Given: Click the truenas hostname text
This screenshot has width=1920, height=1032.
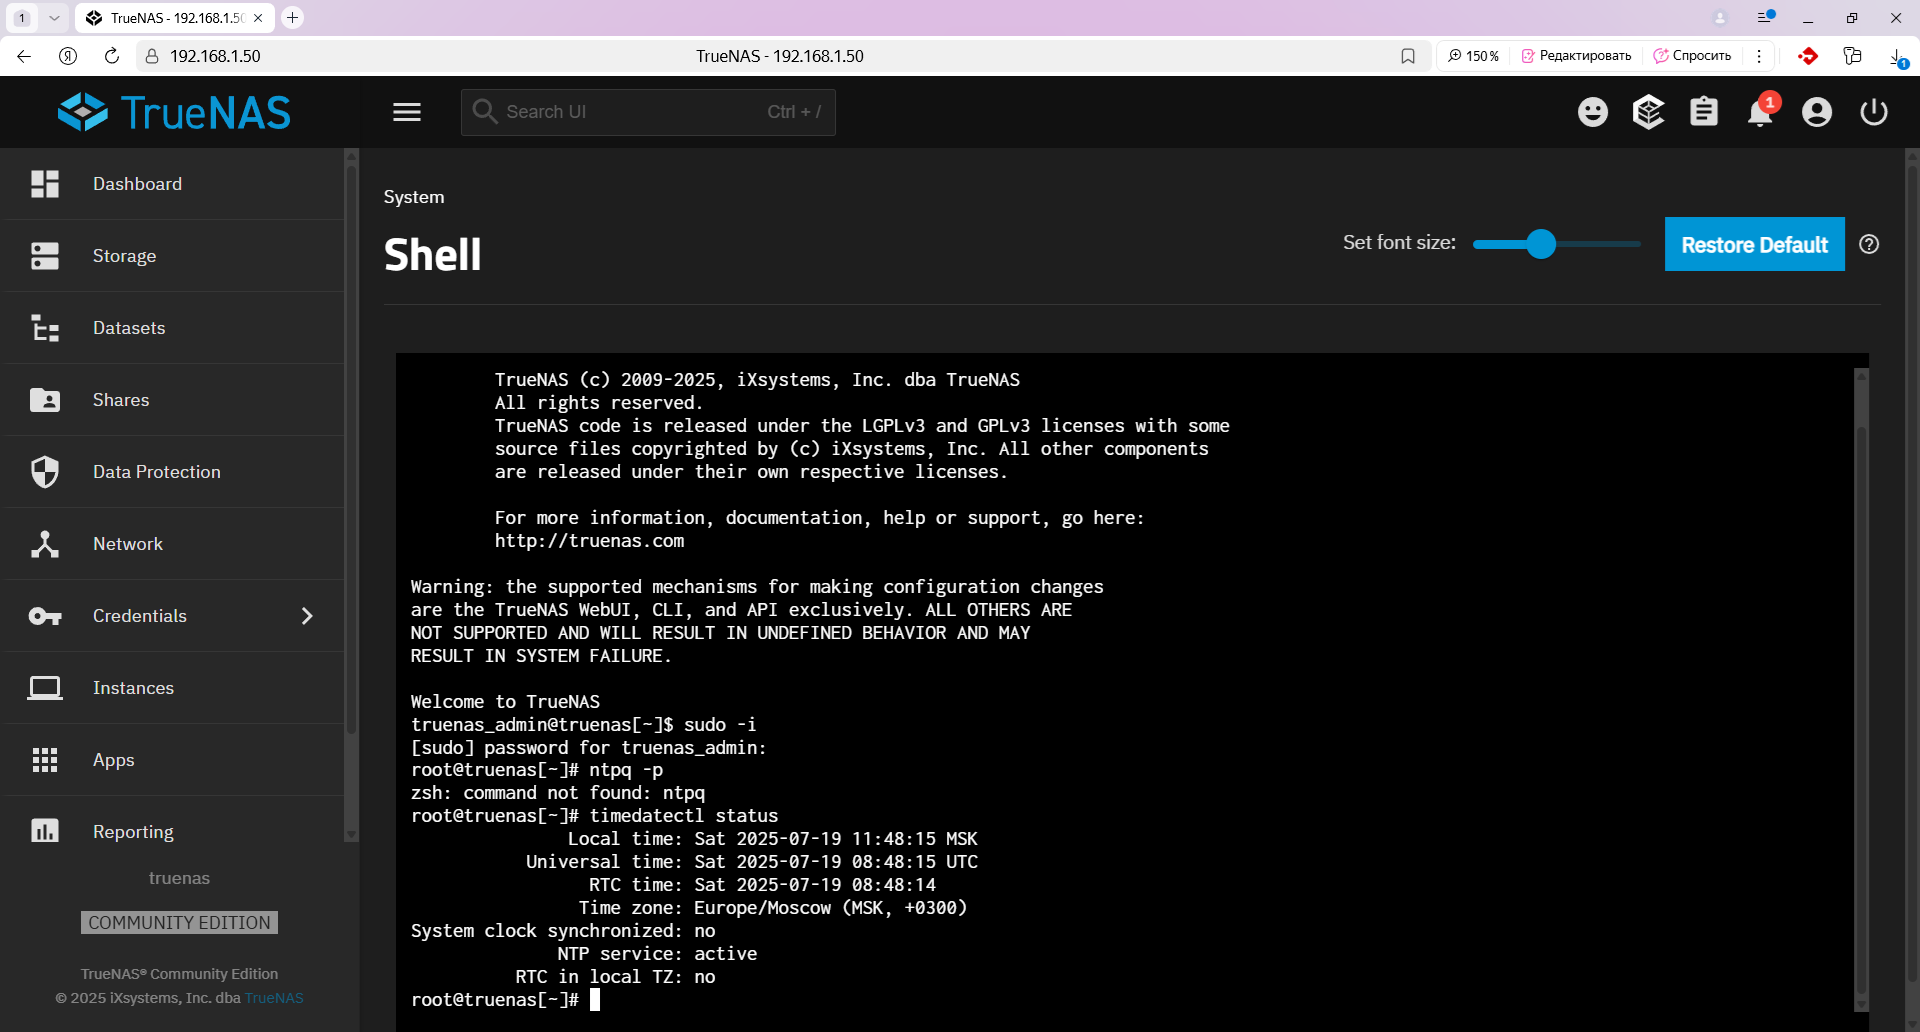Looking at the screenshot, I should [179, 878].
